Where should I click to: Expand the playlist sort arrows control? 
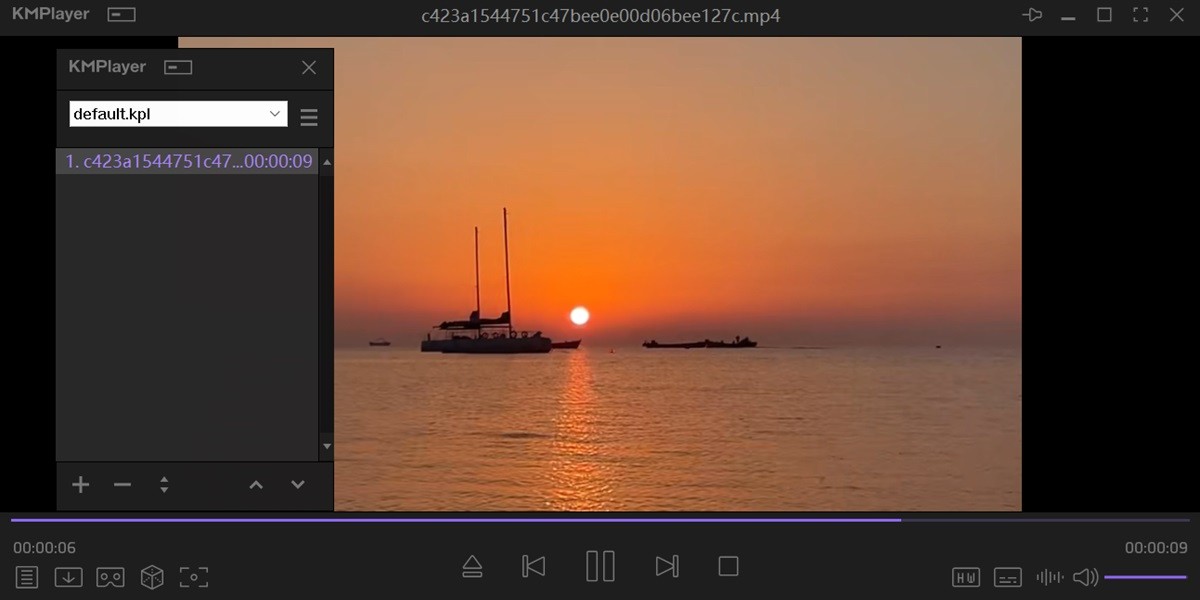tap(164, 485)
